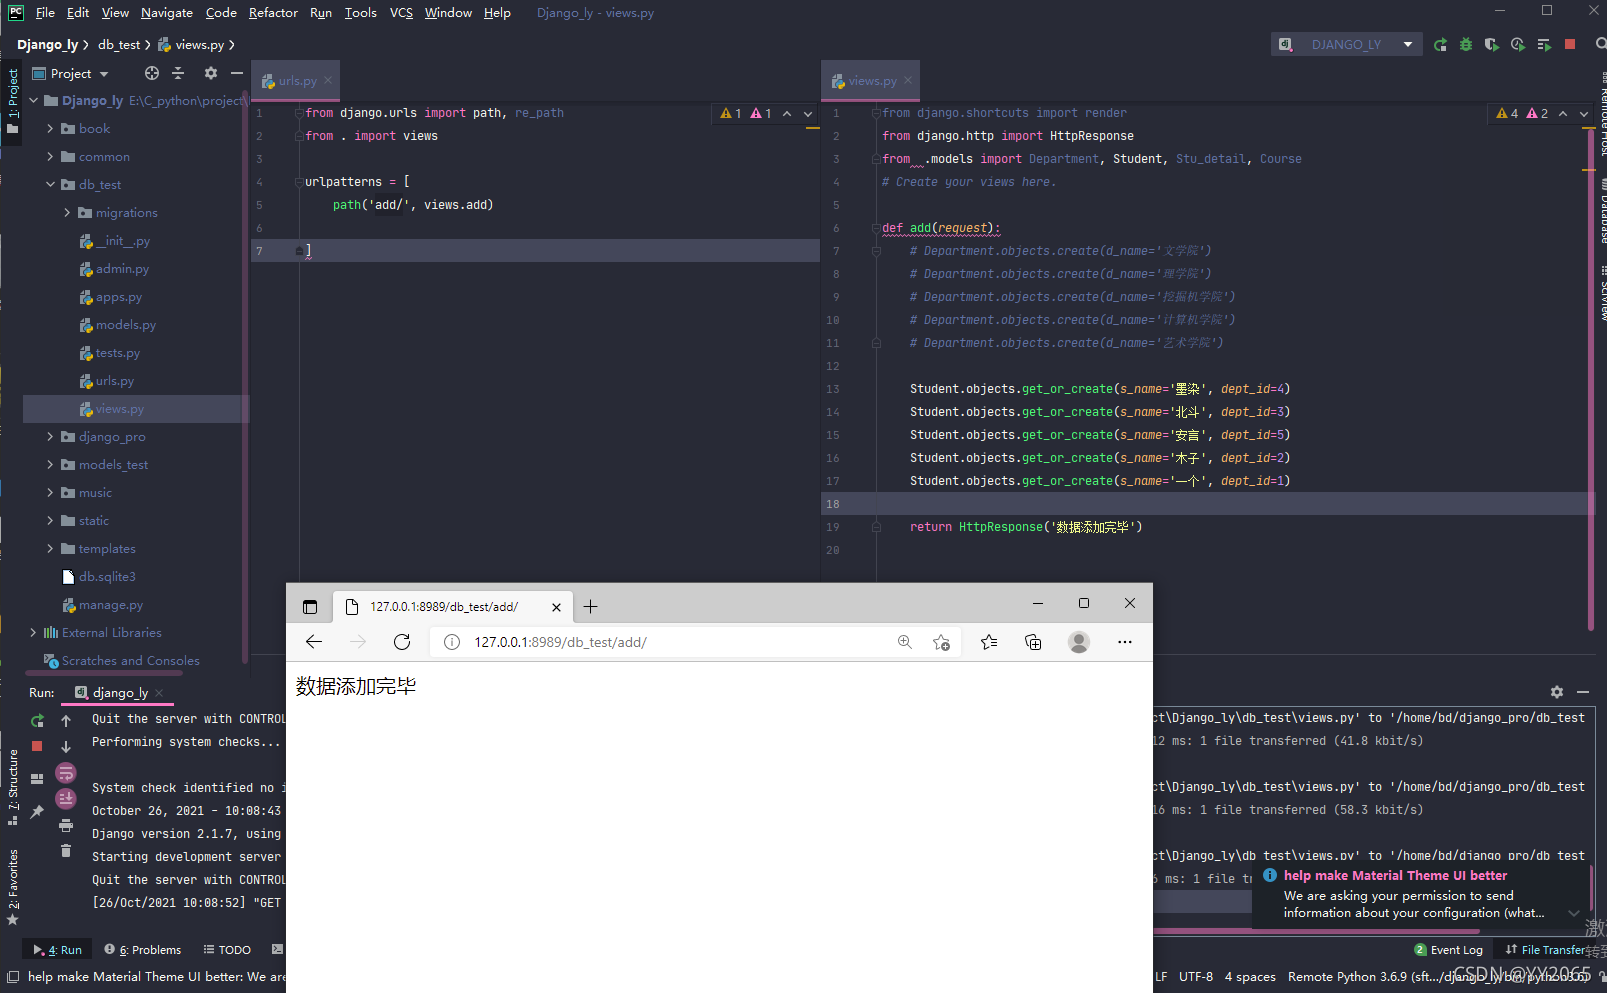Toggle soft-wrap in the Run console
Viewport: 1607px width, 993px height.
tap(66, 773)
